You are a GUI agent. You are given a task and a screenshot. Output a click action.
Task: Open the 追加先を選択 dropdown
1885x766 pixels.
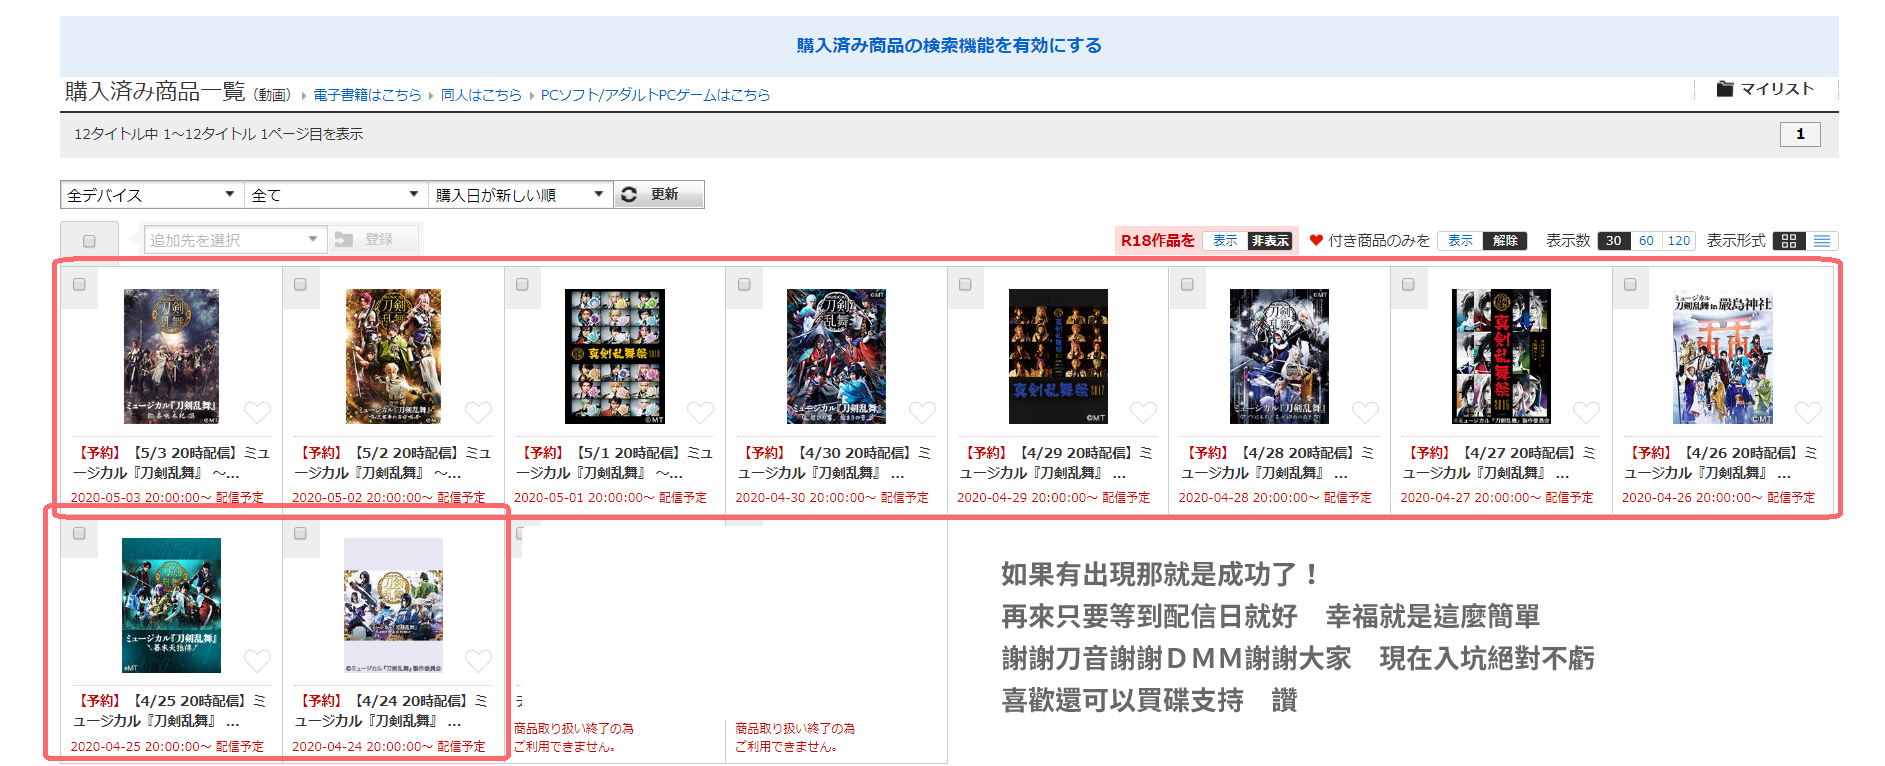pos(235,240)
